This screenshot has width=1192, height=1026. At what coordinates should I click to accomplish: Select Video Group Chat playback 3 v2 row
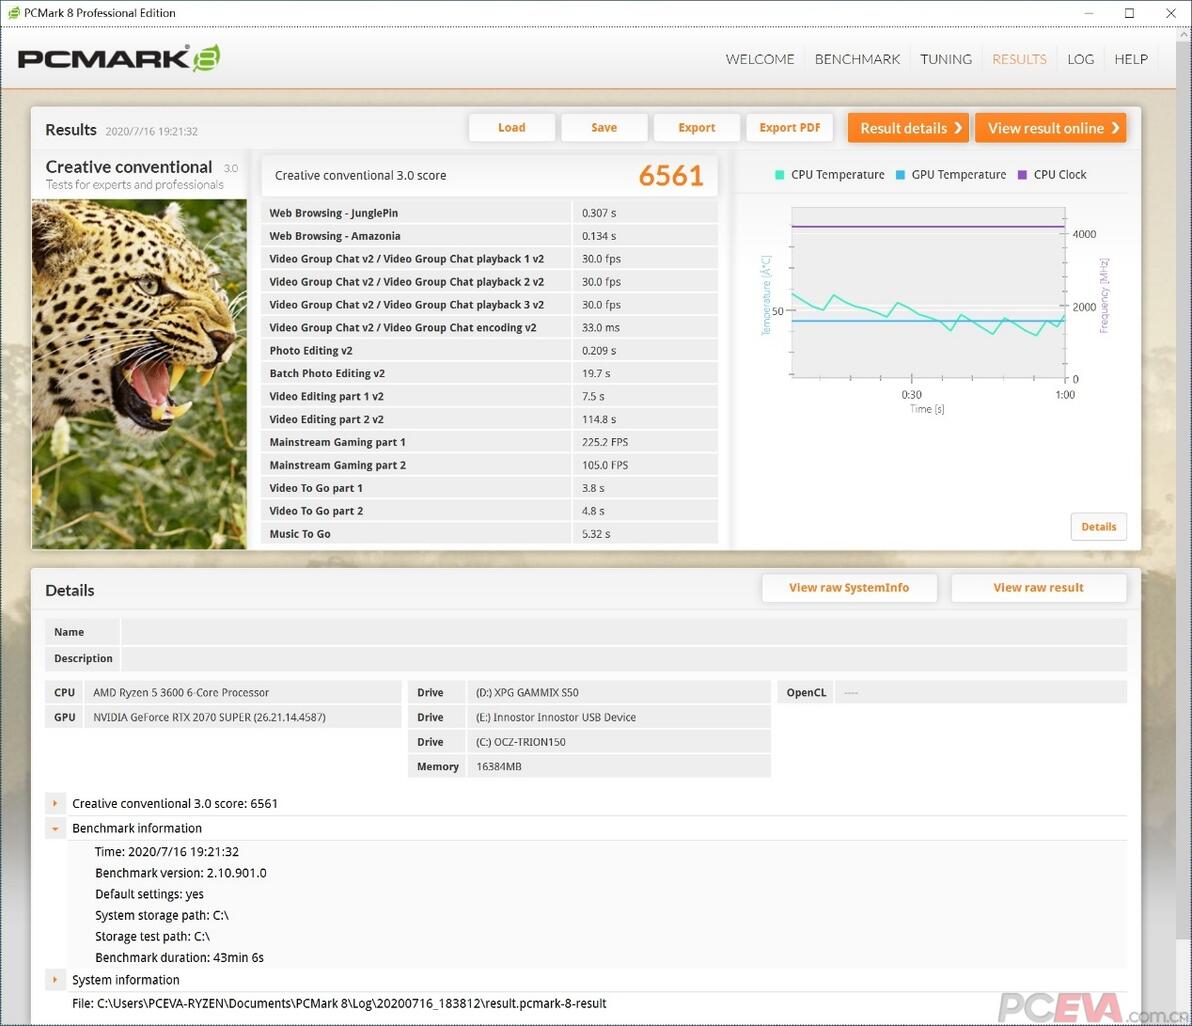pyautogui.click(x=490, y=304)
